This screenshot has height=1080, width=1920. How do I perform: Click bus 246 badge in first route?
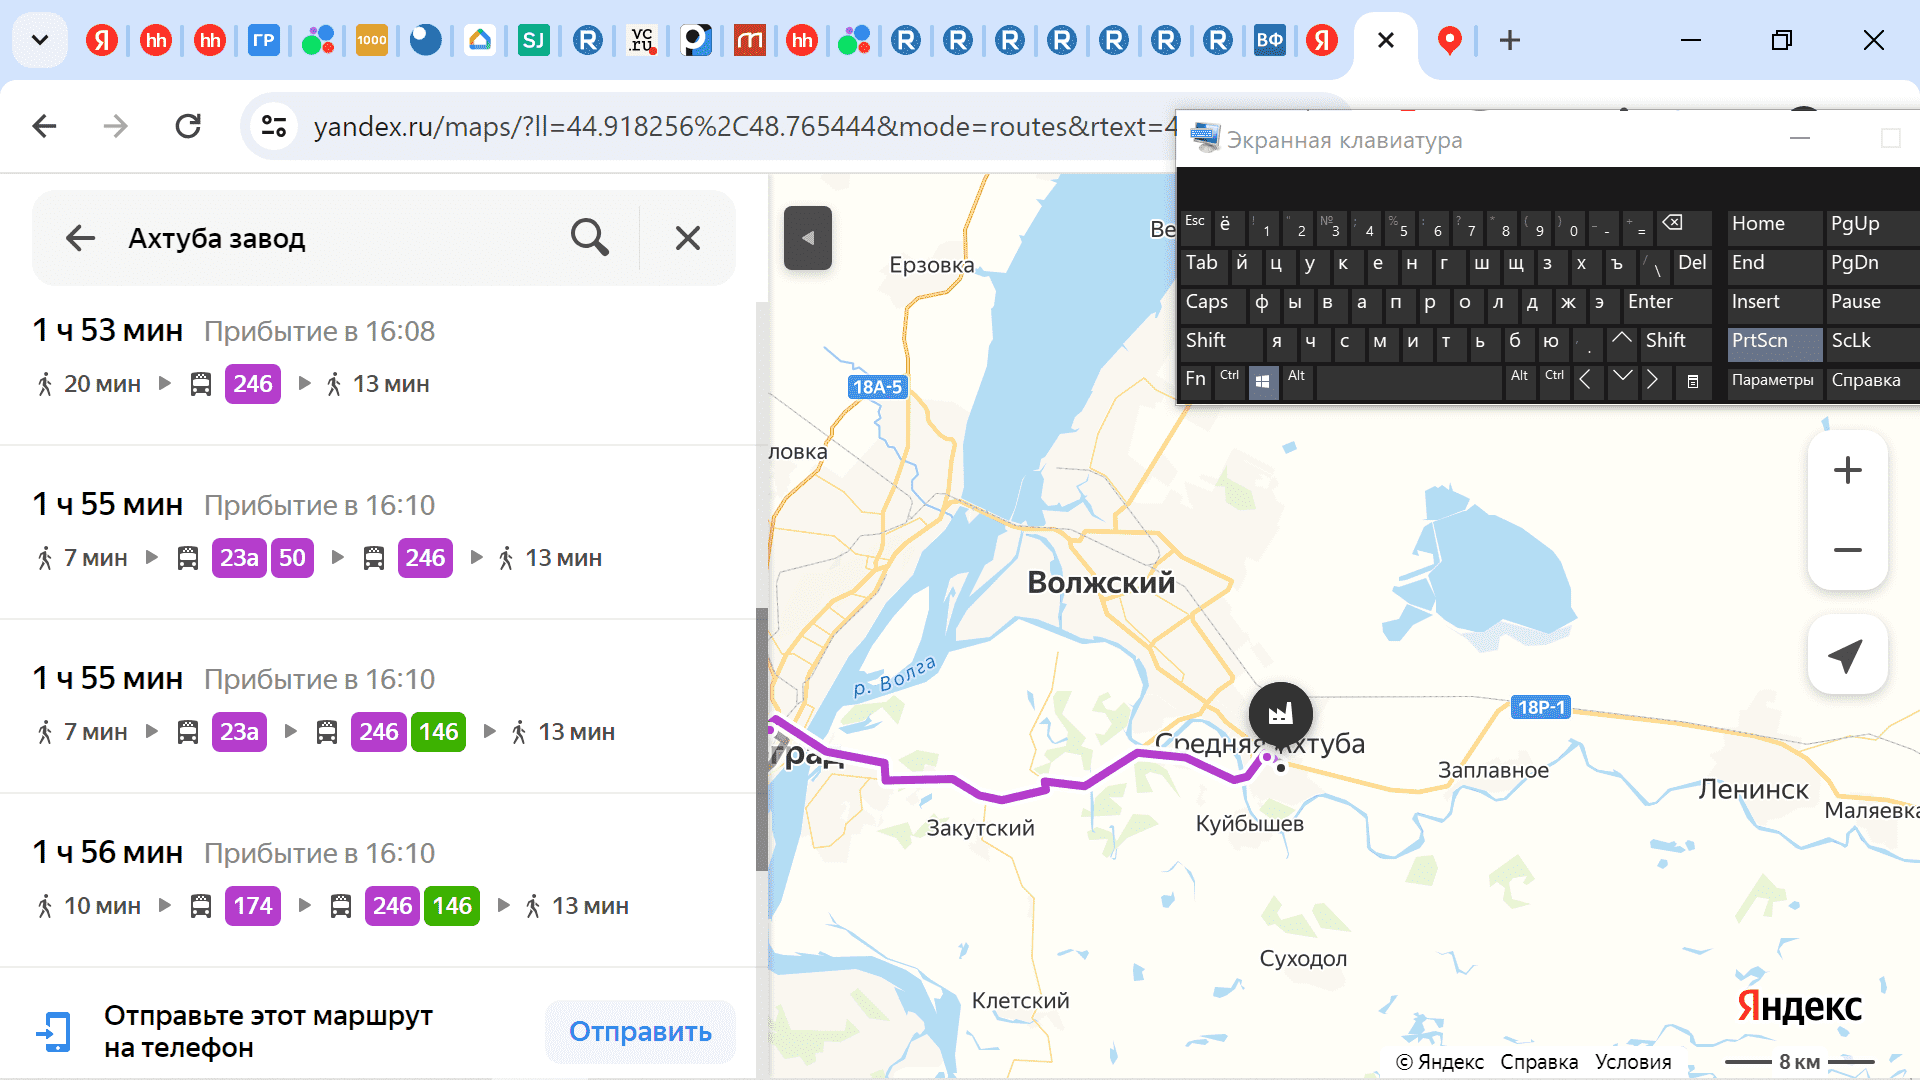tap(253, 384)
